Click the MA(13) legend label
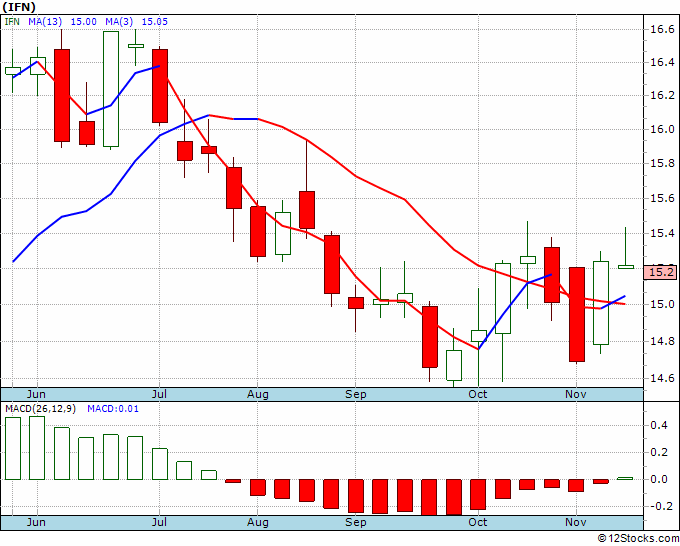 click(45, 22)
